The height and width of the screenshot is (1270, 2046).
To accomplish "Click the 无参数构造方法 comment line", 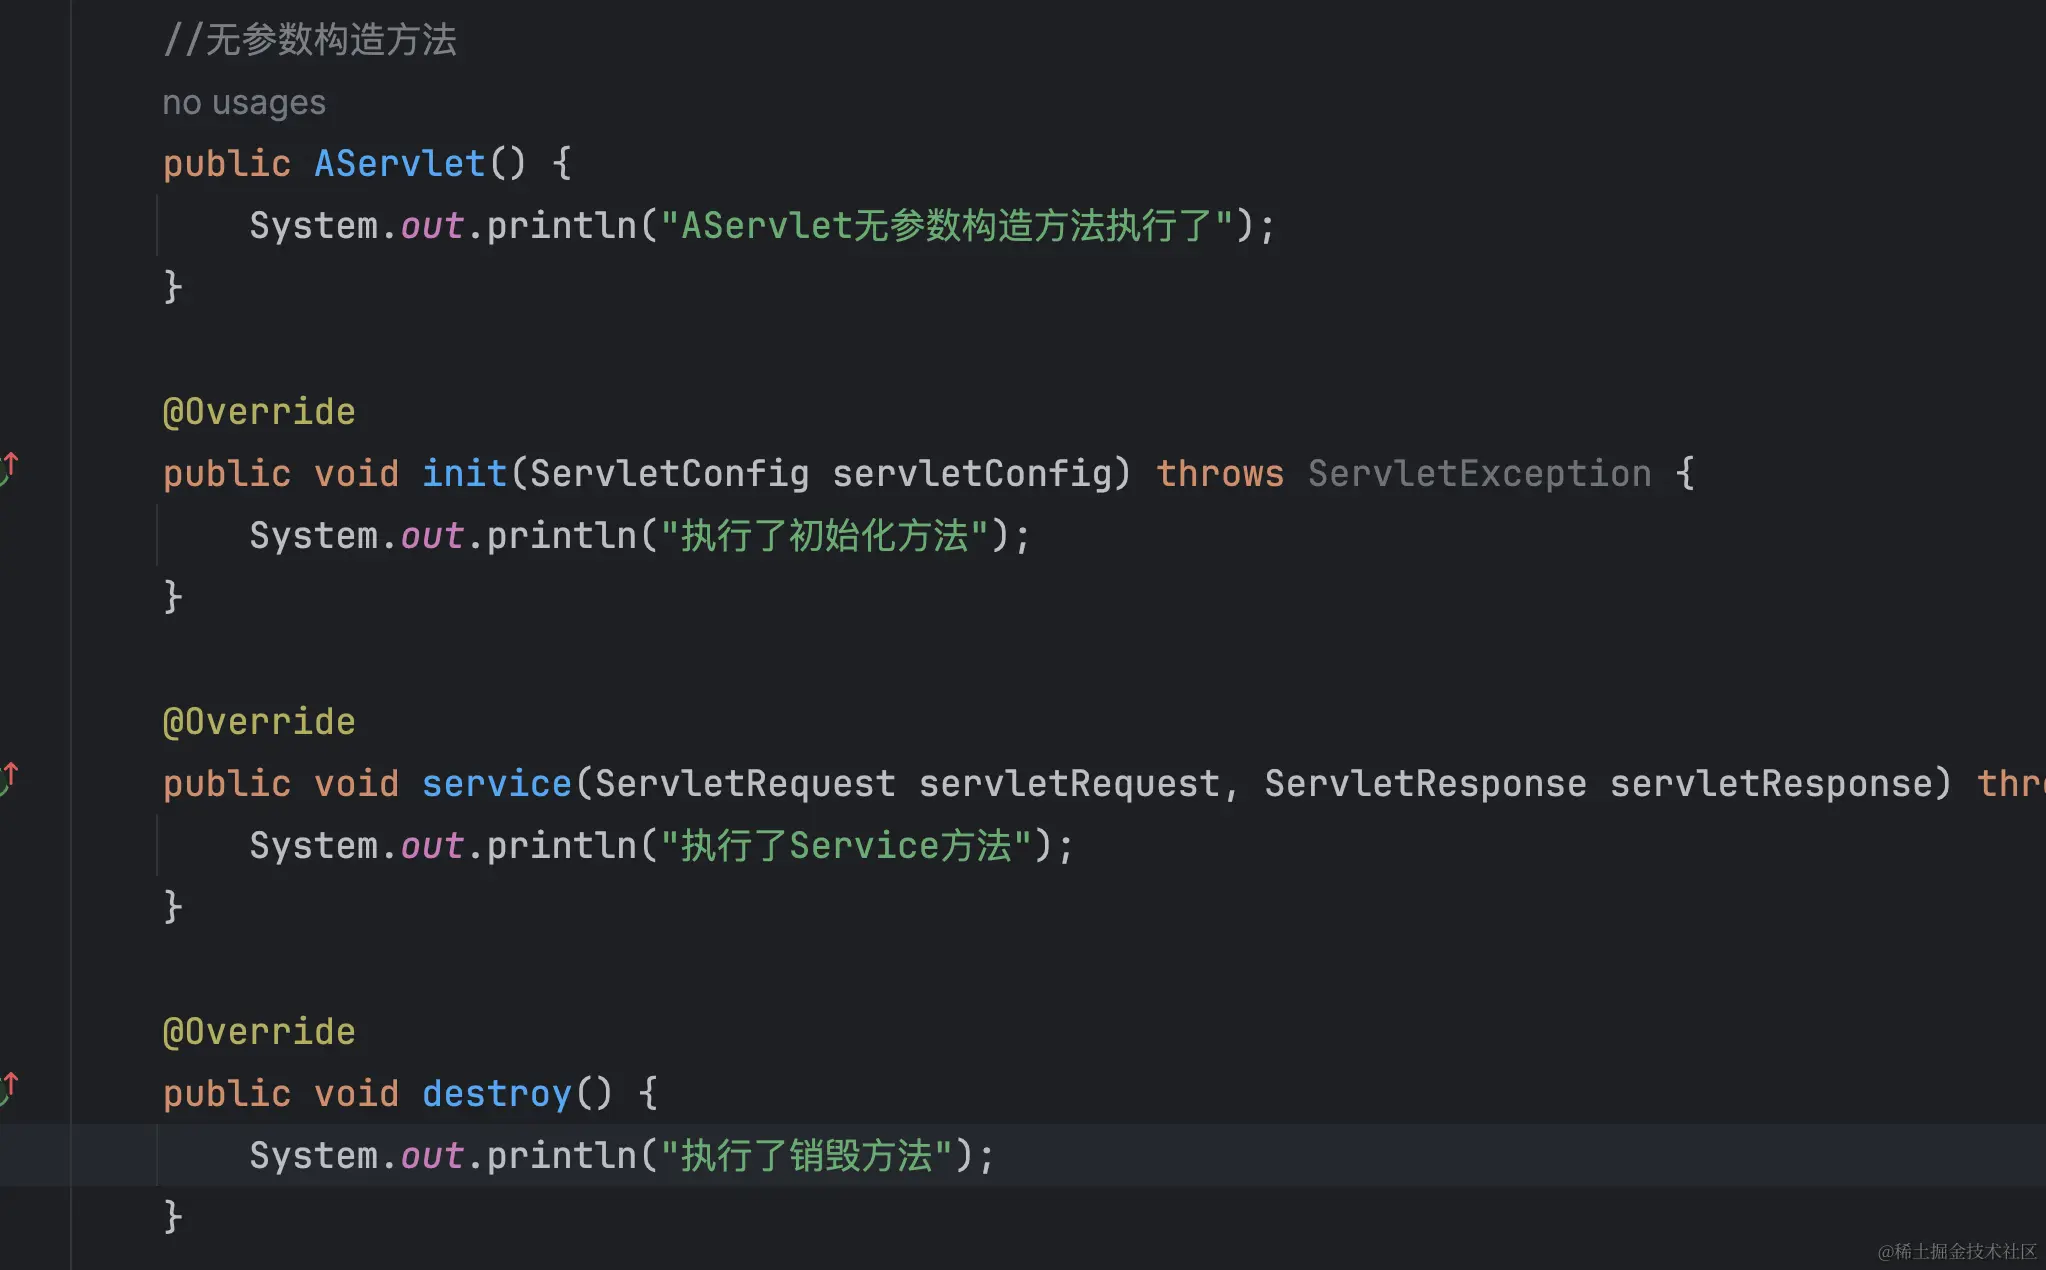I will click(x=310, y=41).
